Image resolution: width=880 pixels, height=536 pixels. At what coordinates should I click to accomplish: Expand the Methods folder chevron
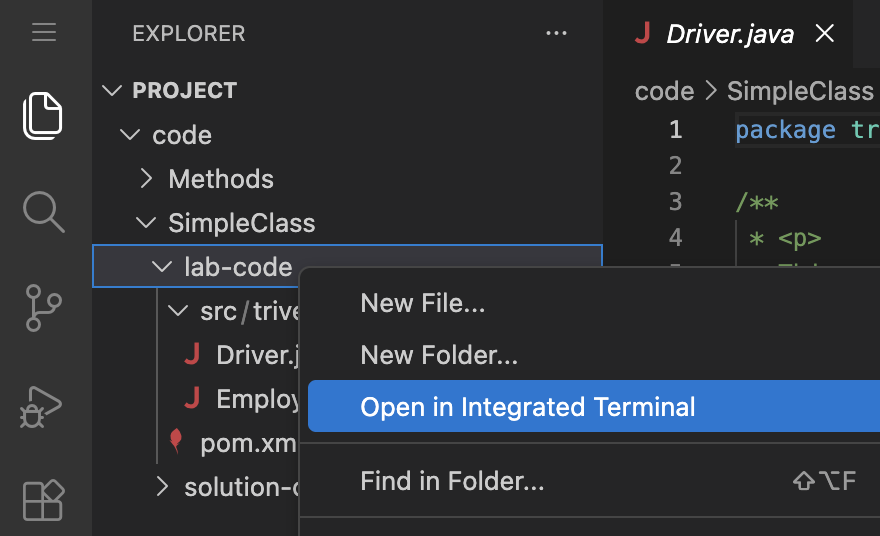[146, 178]
